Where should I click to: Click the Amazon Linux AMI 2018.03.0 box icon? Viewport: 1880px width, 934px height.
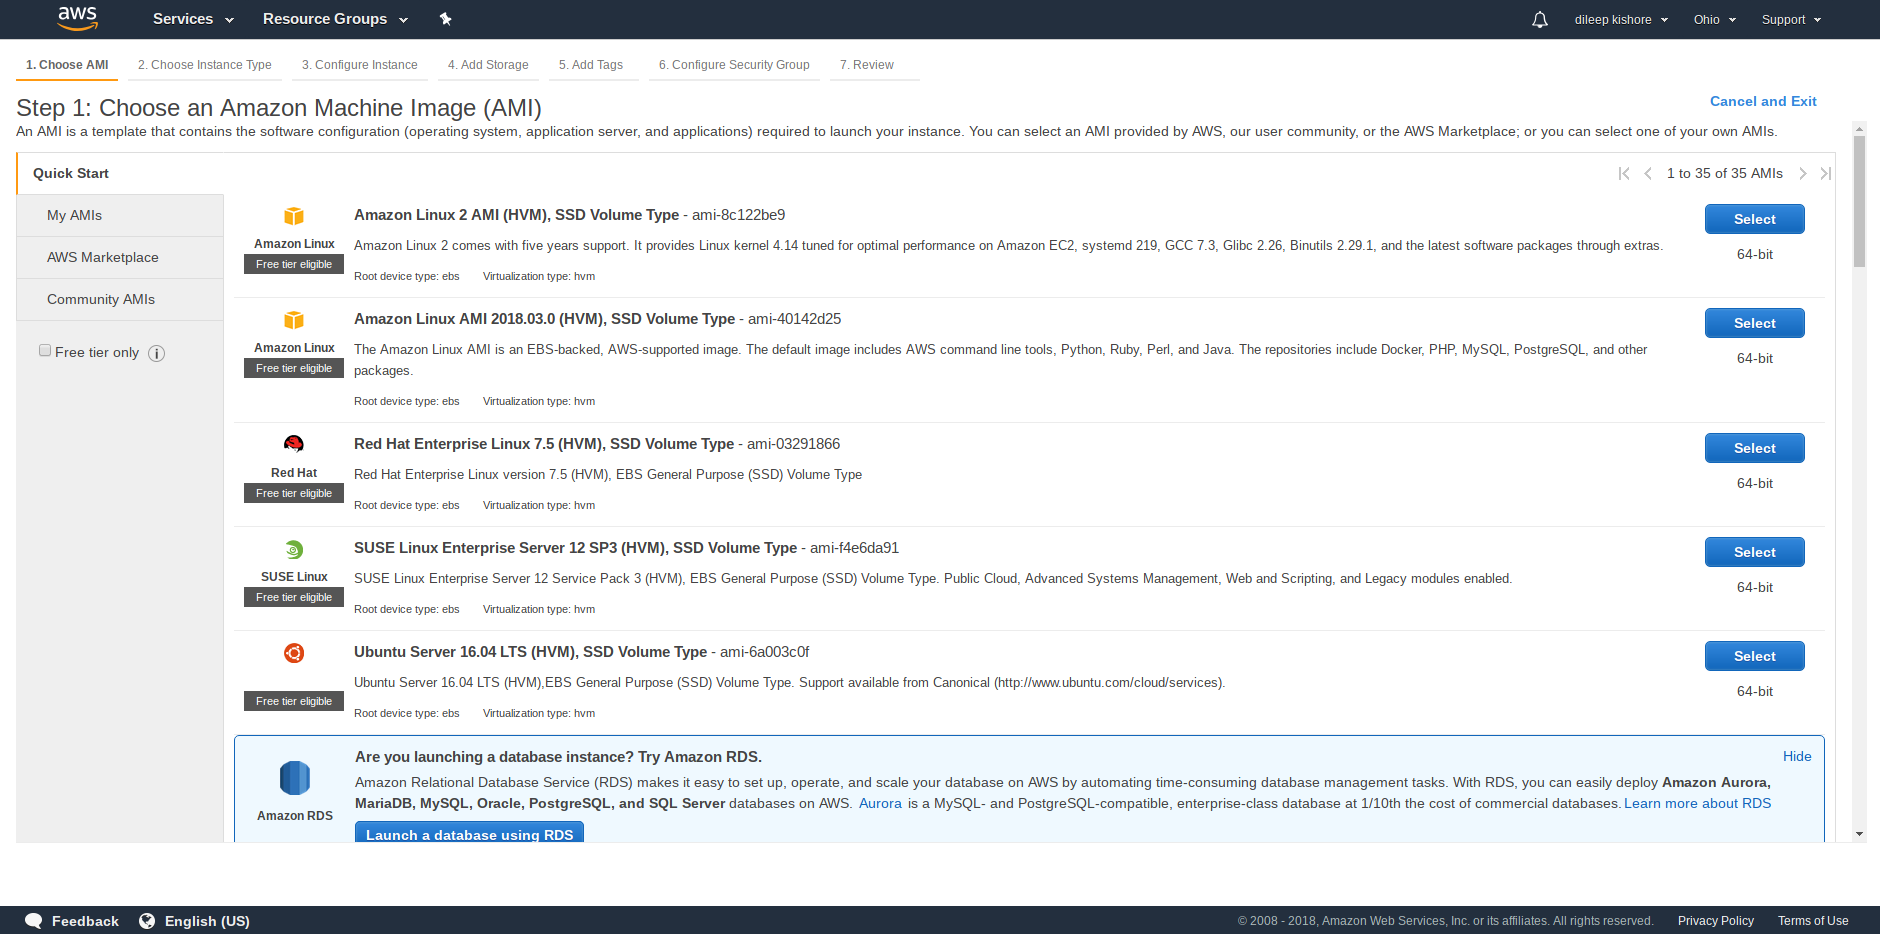tap(294, 320)
